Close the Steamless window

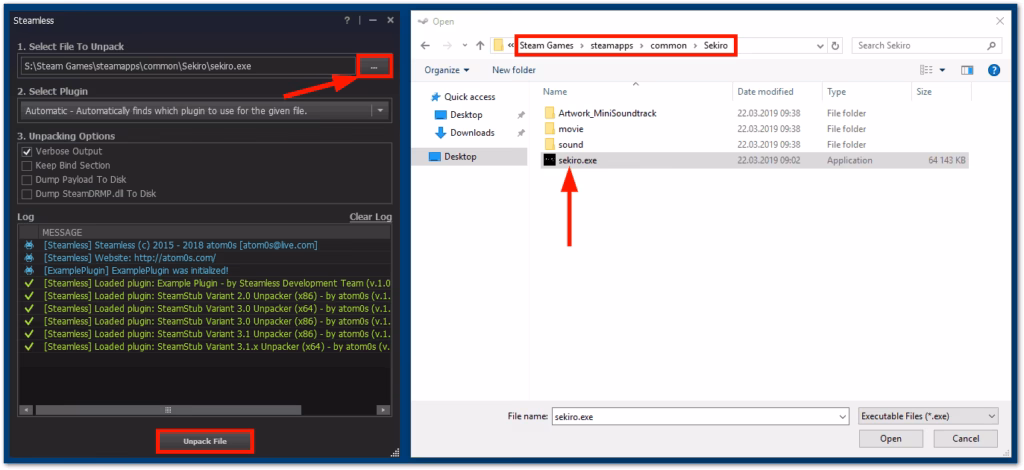(x=391, y=20)
